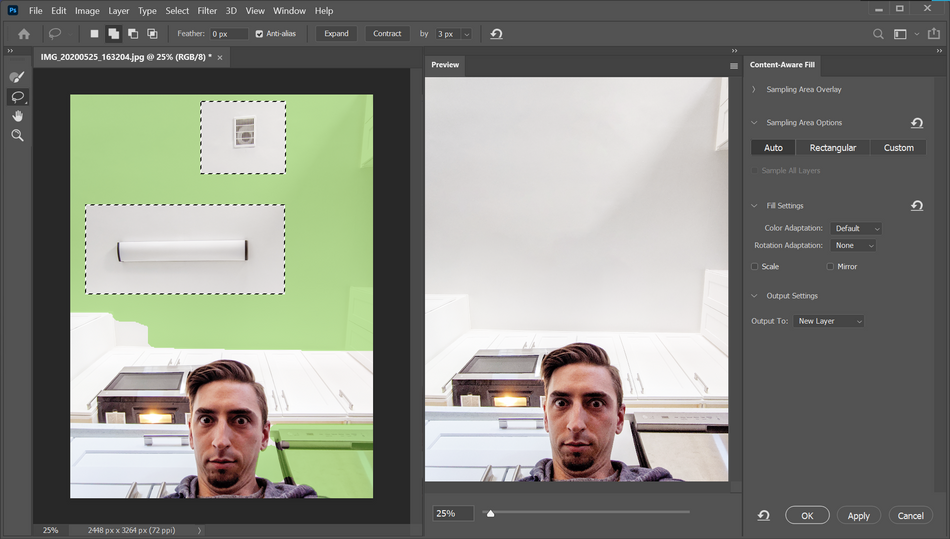Enable the Scale checkbox
950x539 pixels.
click(755, 267)
